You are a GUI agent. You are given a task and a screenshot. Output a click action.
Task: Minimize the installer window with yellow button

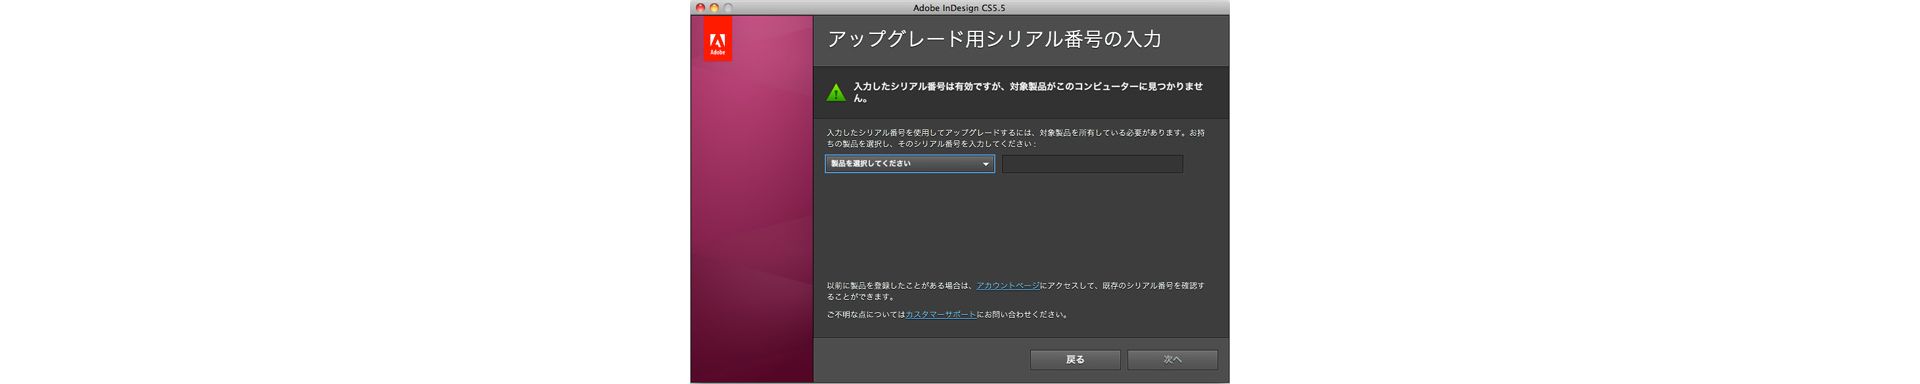[714, 7]
